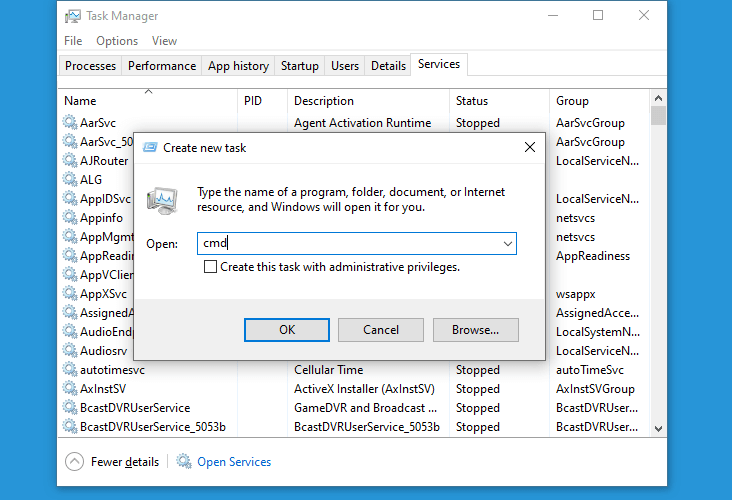The height and width of the screenshot is (500, 732).
Task: Click OK to run cmd
Action: (x=287, y=330)
